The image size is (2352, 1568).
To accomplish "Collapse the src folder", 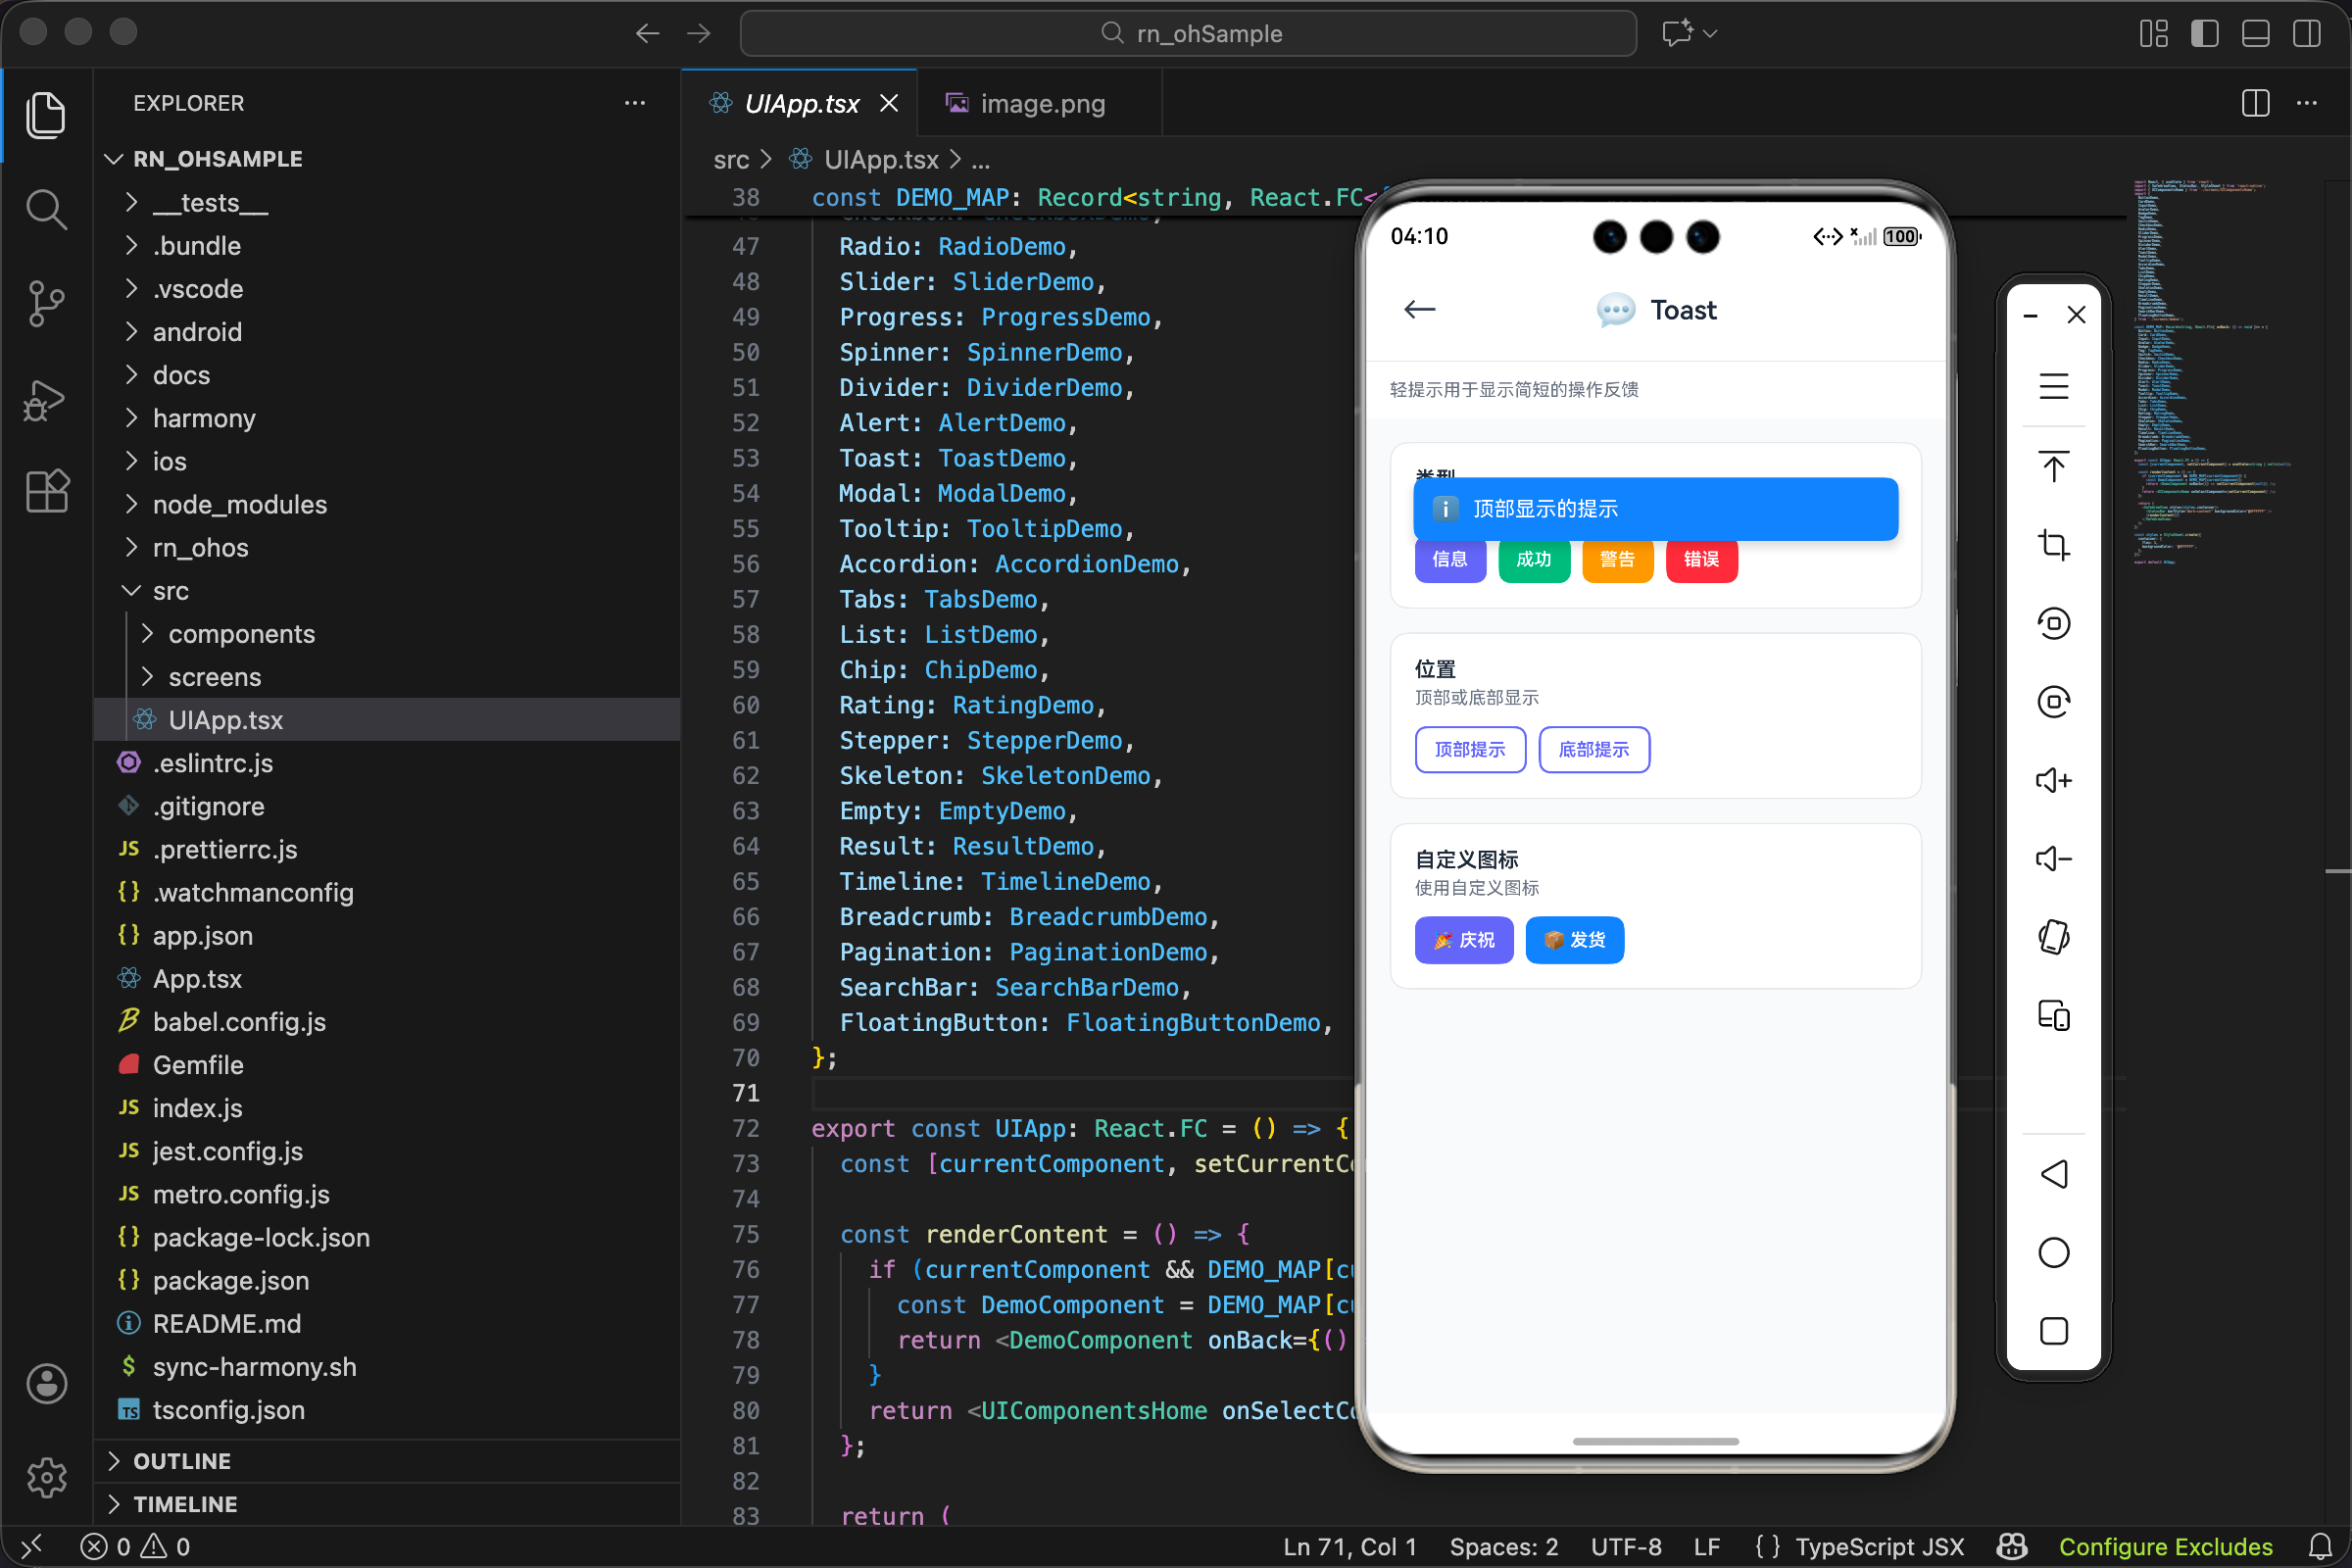I will tap(170, 591).
